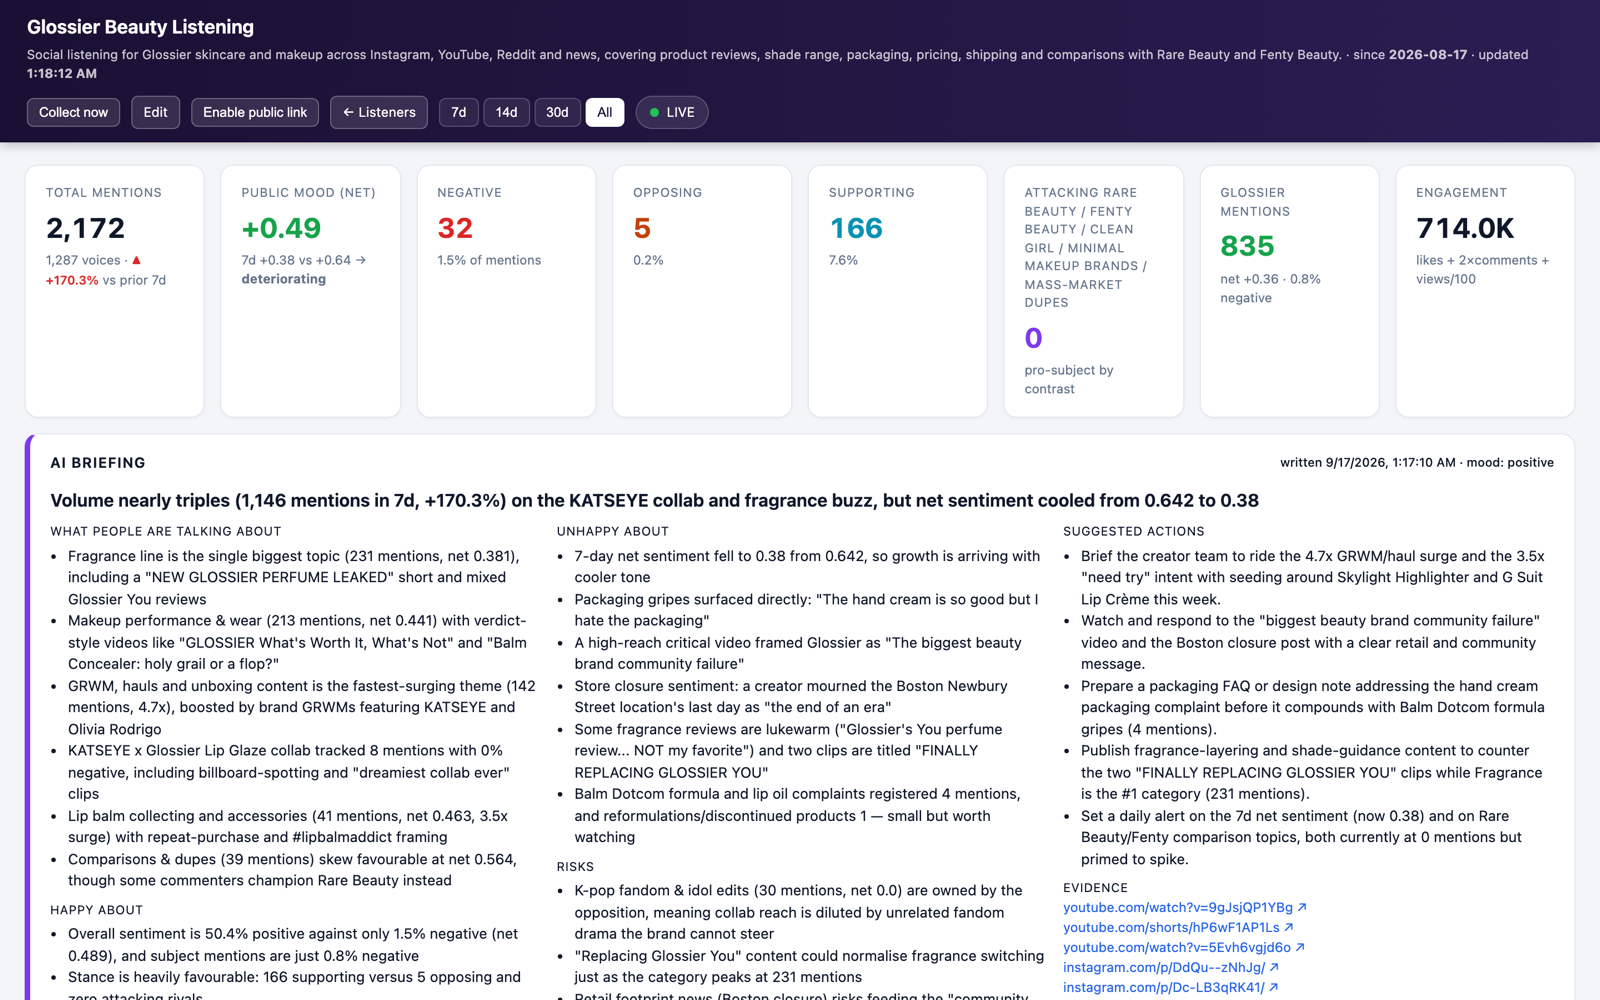
Task: Click the Glossier Mentions 835 value
Action: click(x=1247, y=246)
